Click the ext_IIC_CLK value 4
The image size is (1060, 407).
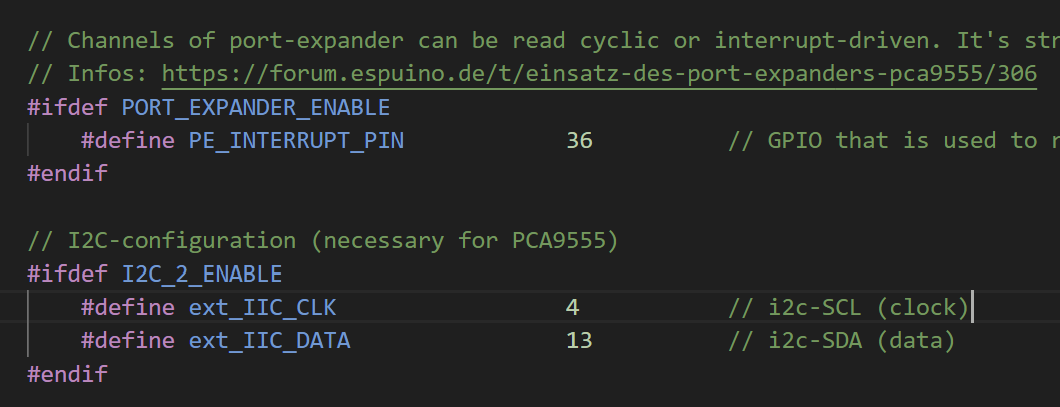click(x=573, y=308)
